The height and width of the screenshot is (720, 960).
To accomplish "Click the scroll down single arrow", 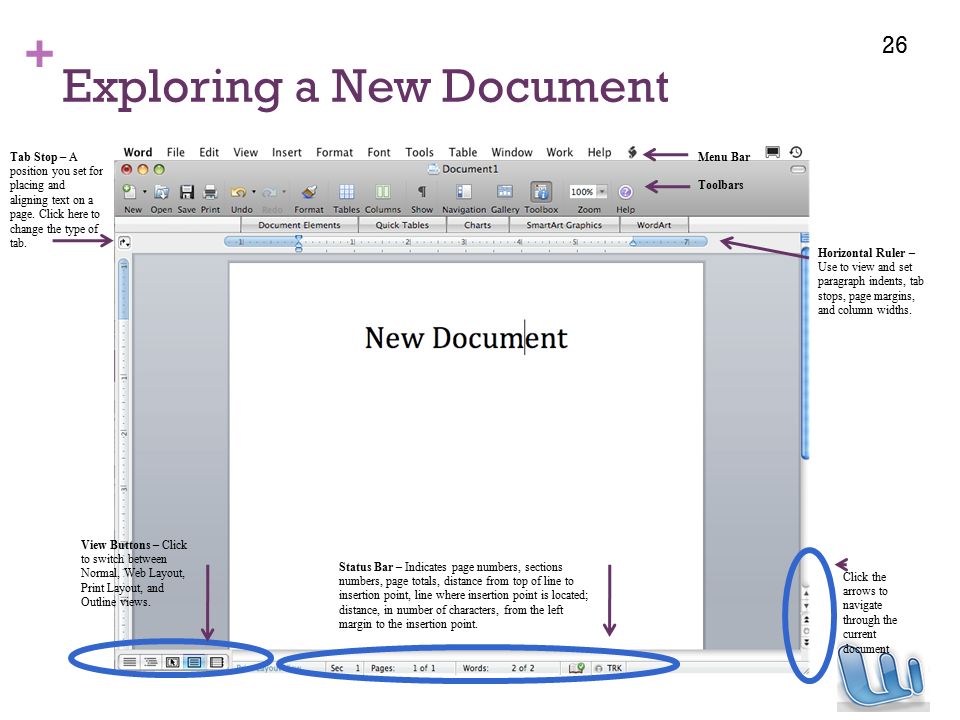I will pyautogui.click(x=806, y=606).
